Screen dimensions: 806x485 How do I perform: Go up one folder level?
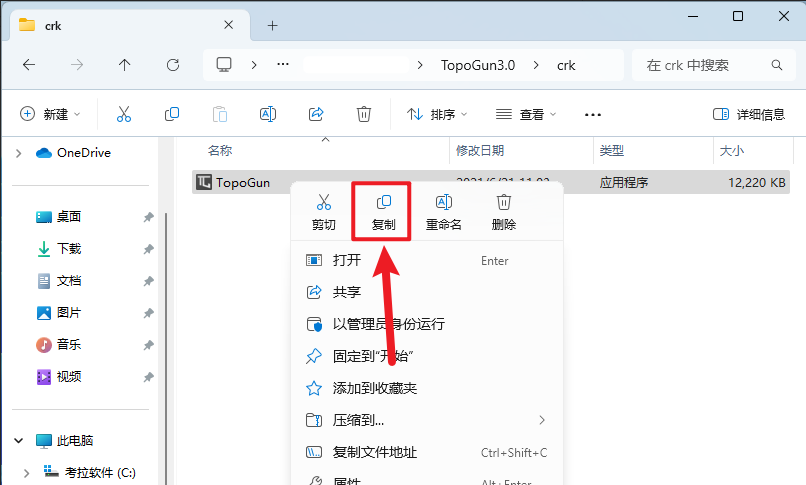click(124, 65)
